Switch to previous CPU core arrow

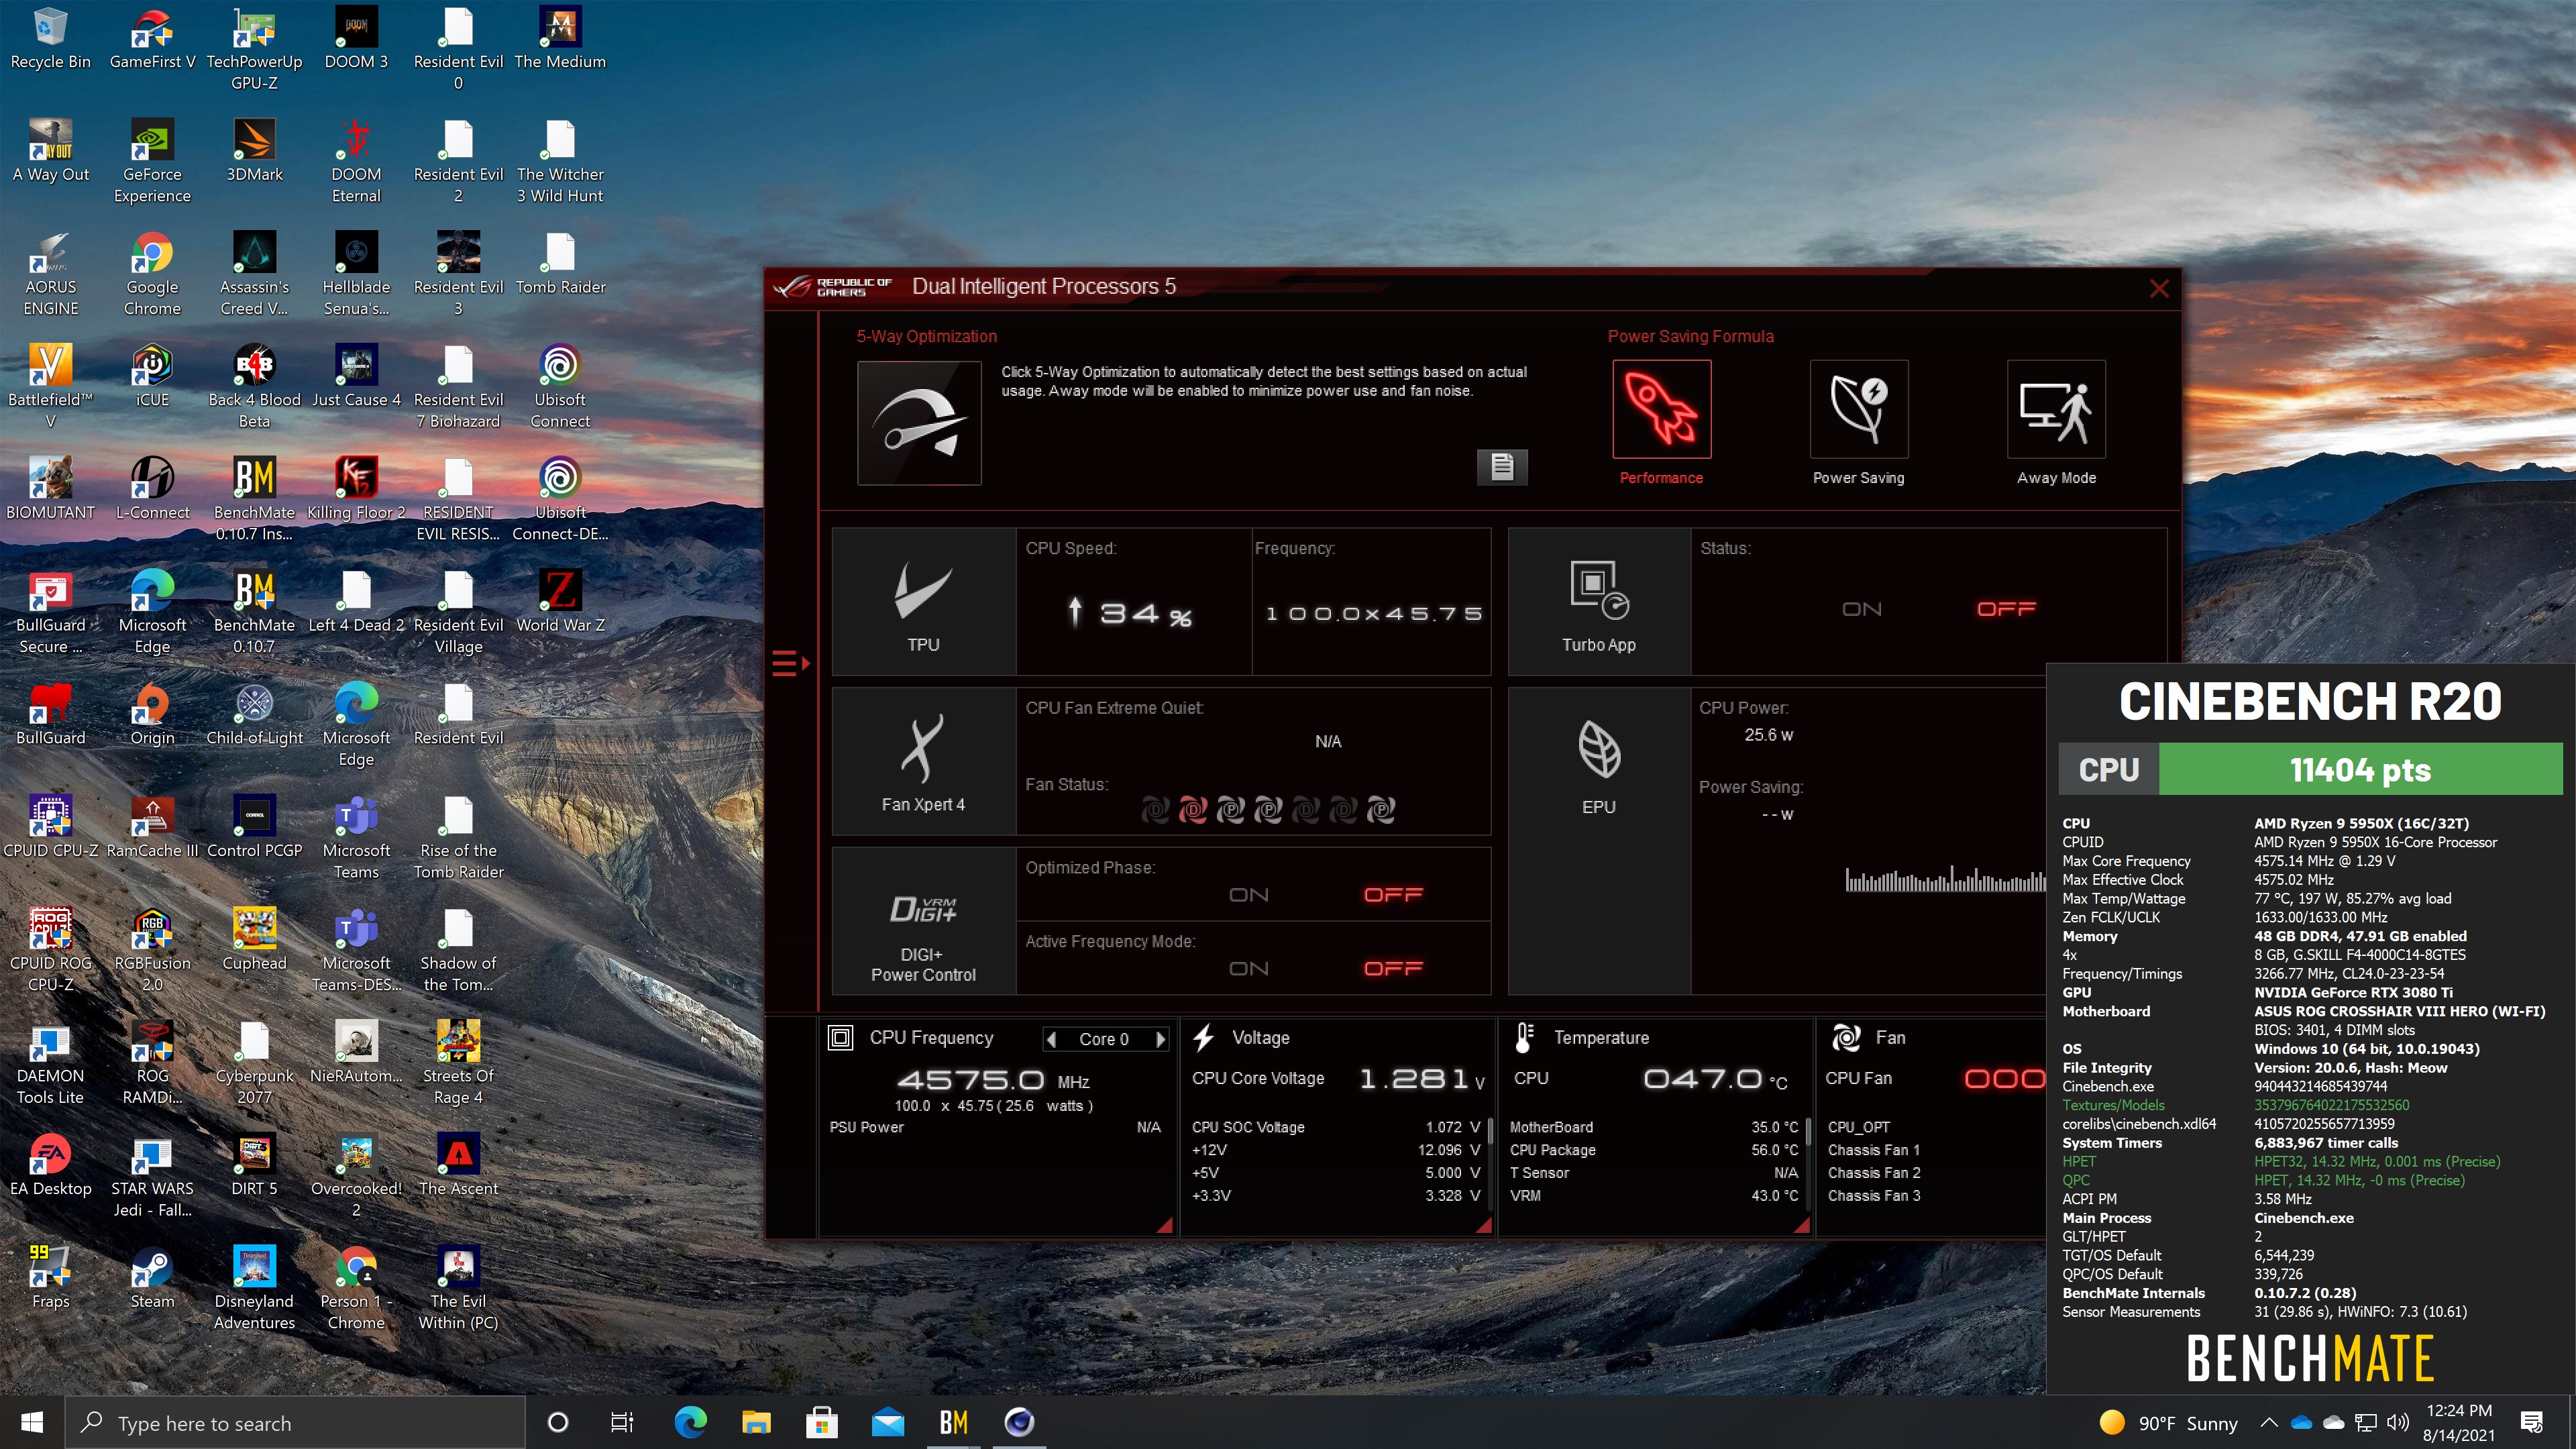click(x=1051, y=1039)
